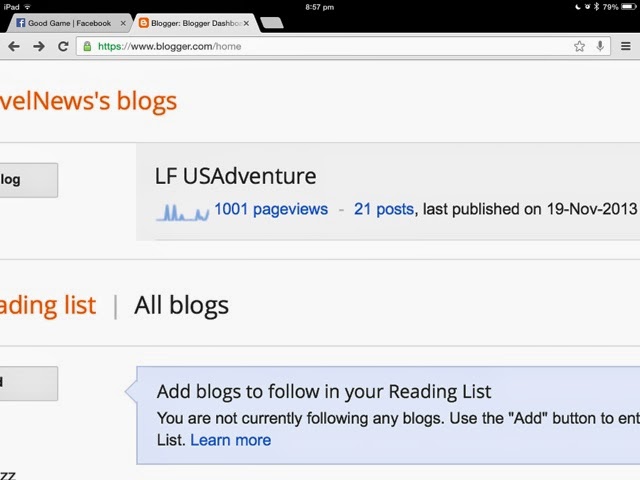
Task: Bookmark this page with the star icon
Action: pos(579,46)
